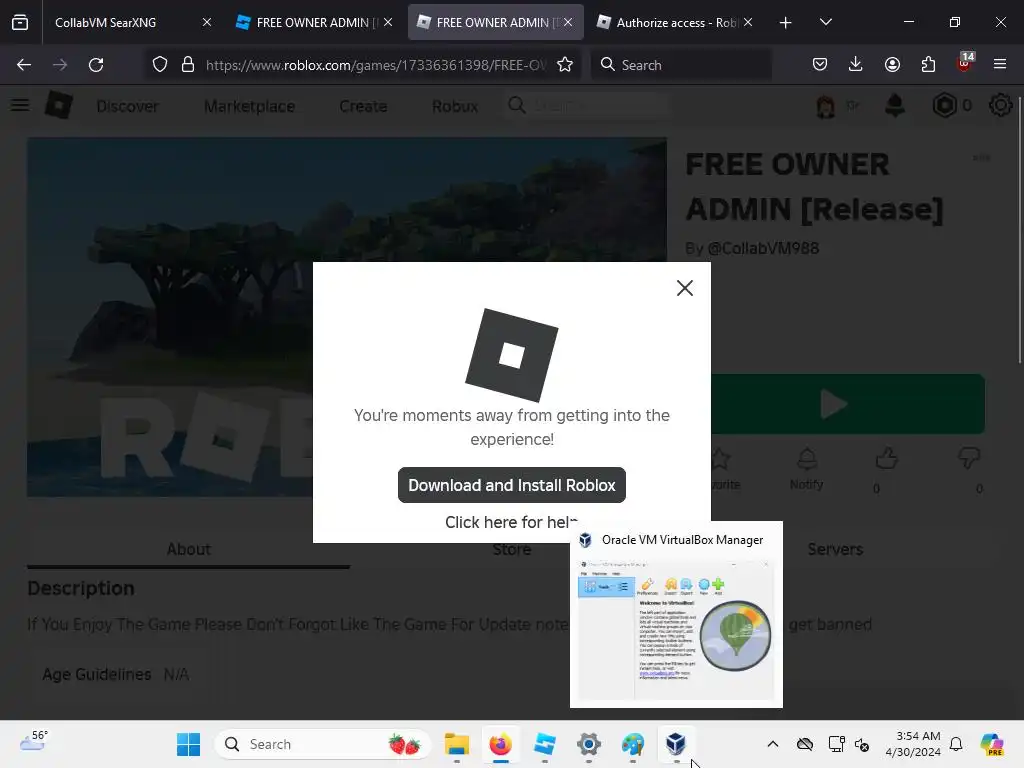The image size is (1024, 768).
Task: Click the Firefox Search box
Action: (x=682, y=65)
